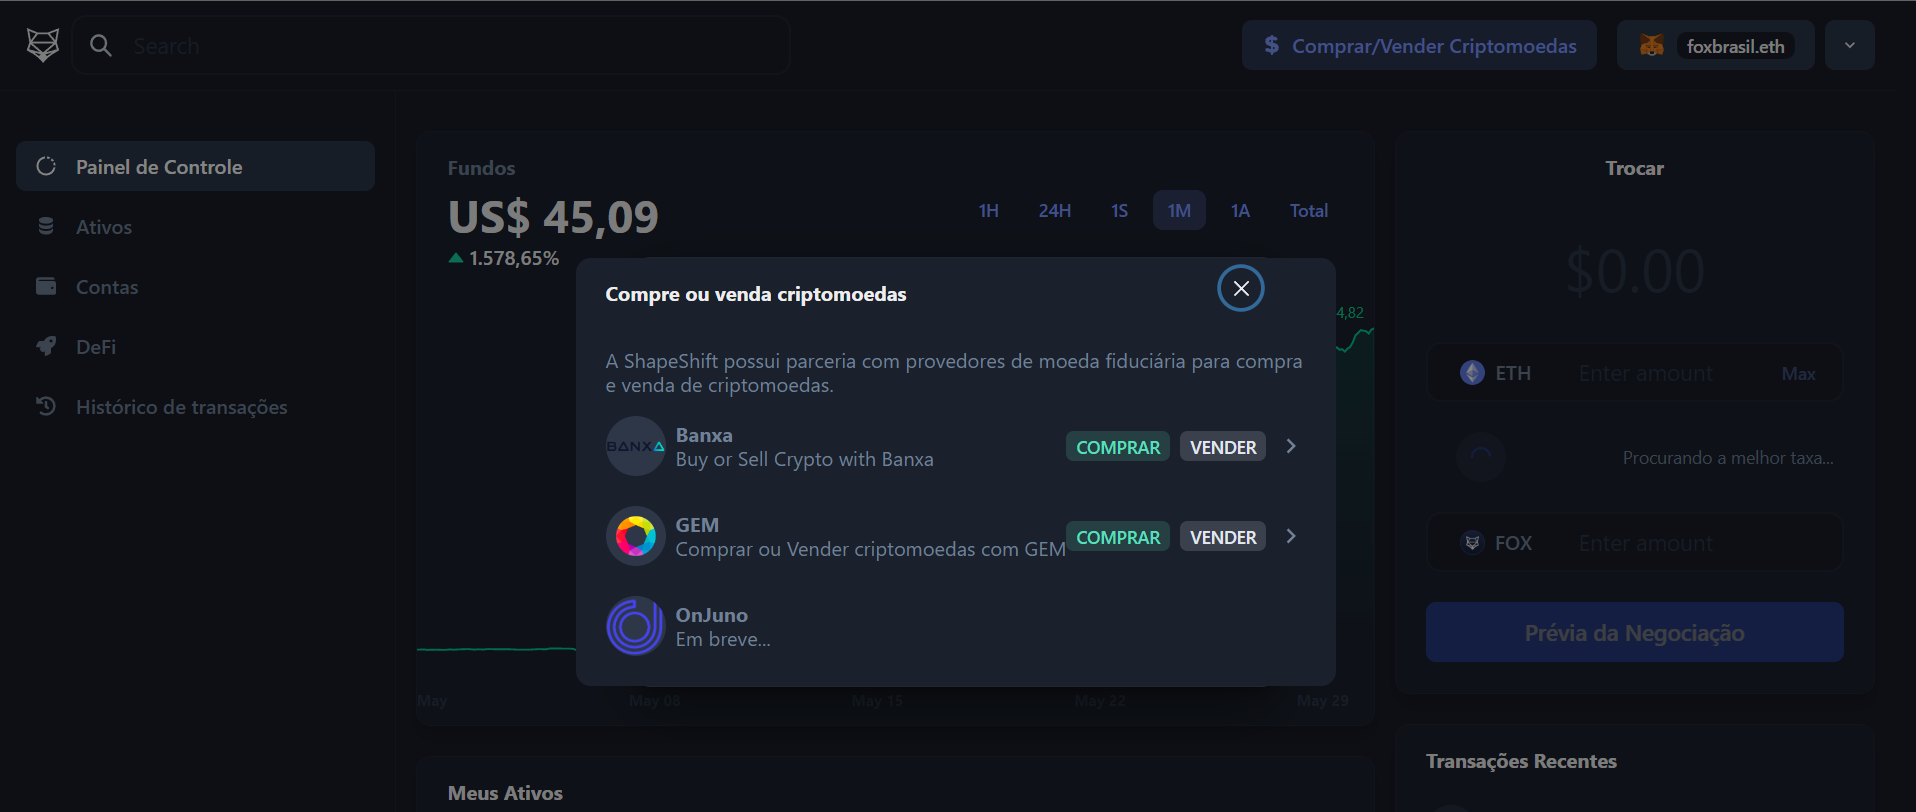Expand the GEM row chevron
Screen dimensions: 1916x812
click(x=1291, y=536)
